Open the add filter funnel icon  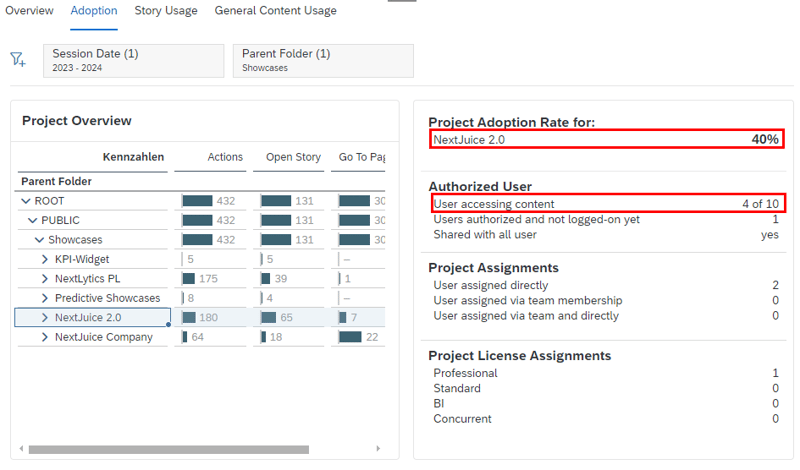point(18,59)
